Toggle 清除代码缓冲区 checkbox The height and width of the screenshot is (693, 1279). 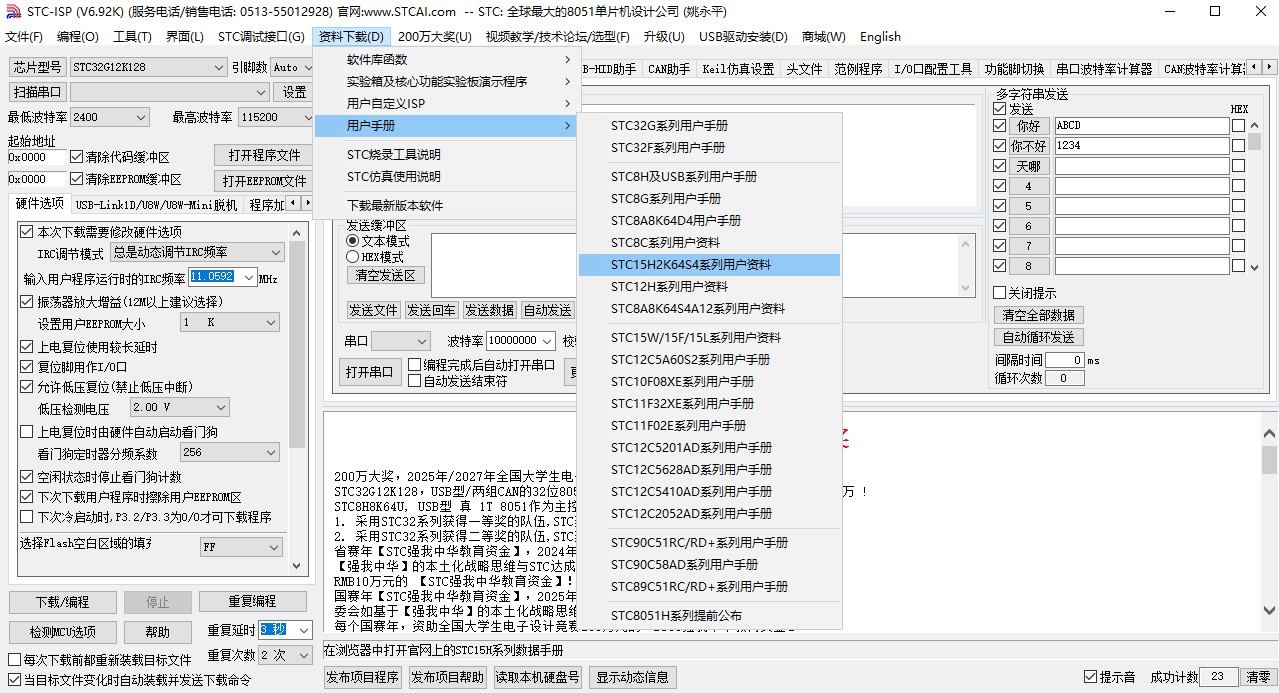pos(77,157)
